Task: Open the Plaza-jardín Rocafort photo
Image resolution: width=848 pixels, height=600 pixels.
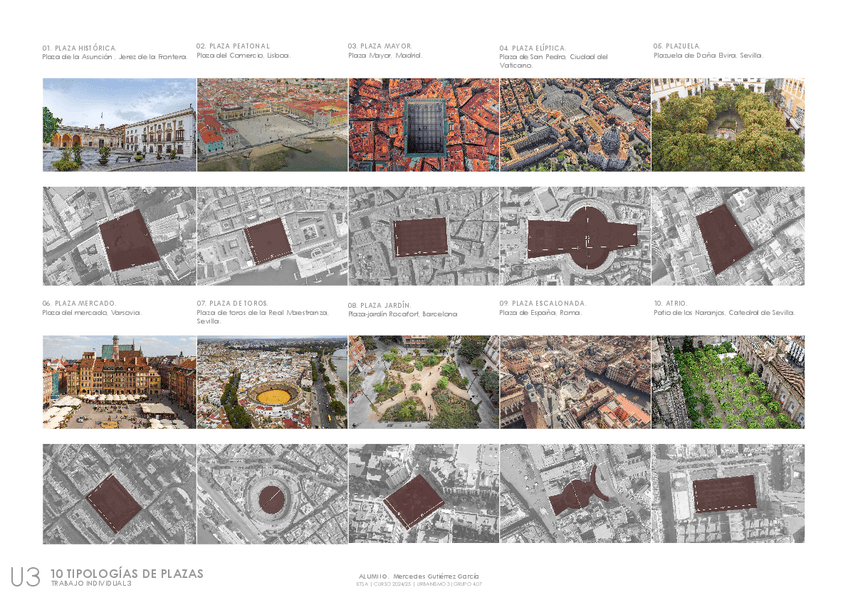Action: pos(423,382)
